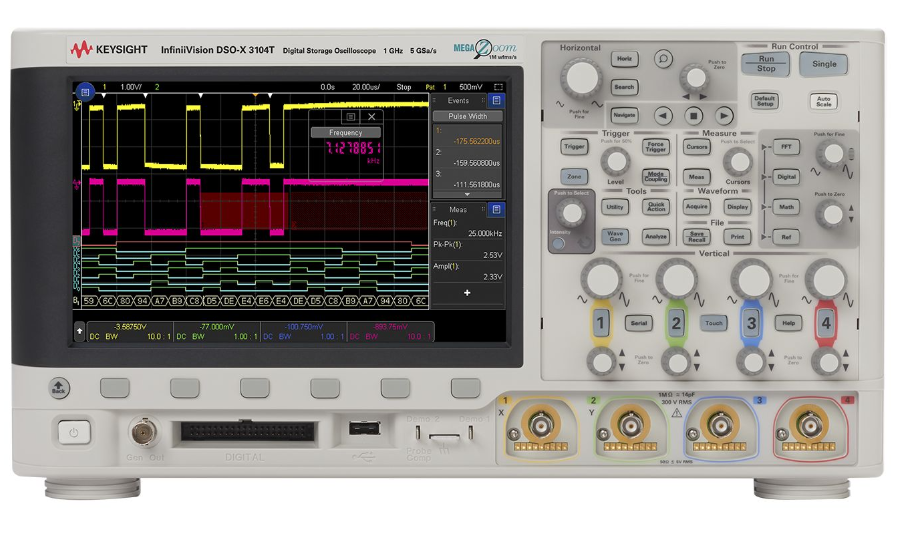
Task: Click the navigate forward arrow button
Action: pyautogui.click(x=724, y=116)
